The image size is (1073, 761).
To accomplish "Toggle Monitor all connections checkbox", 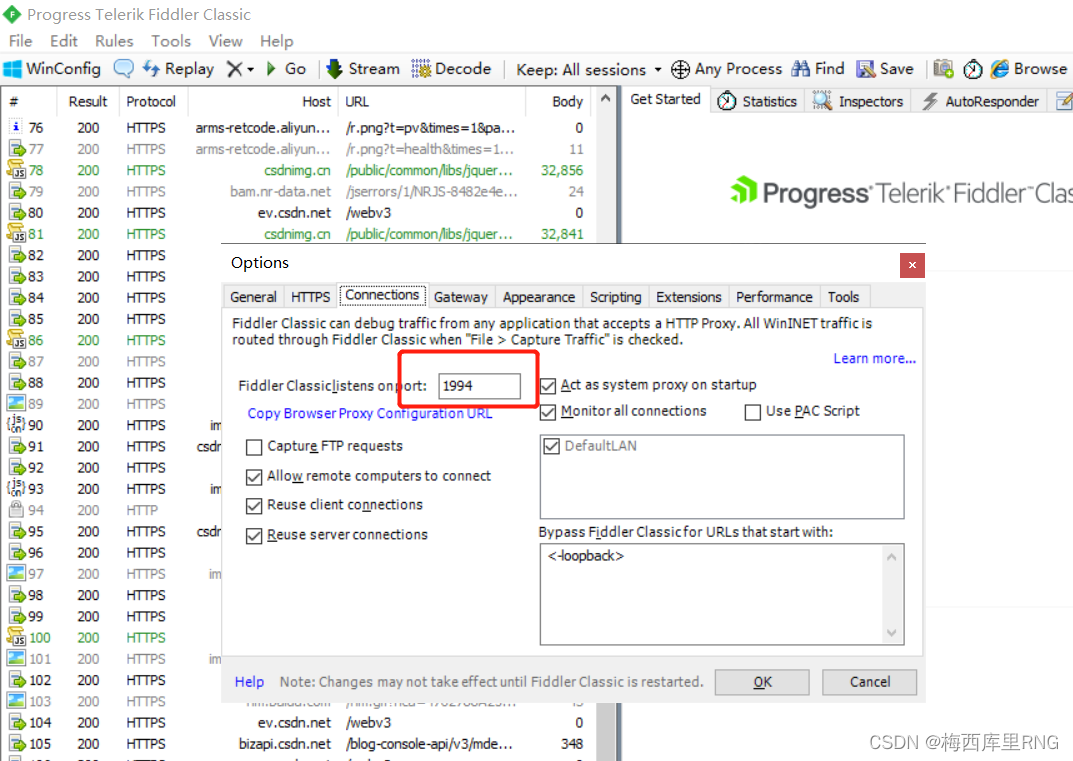I will (547, 412).
